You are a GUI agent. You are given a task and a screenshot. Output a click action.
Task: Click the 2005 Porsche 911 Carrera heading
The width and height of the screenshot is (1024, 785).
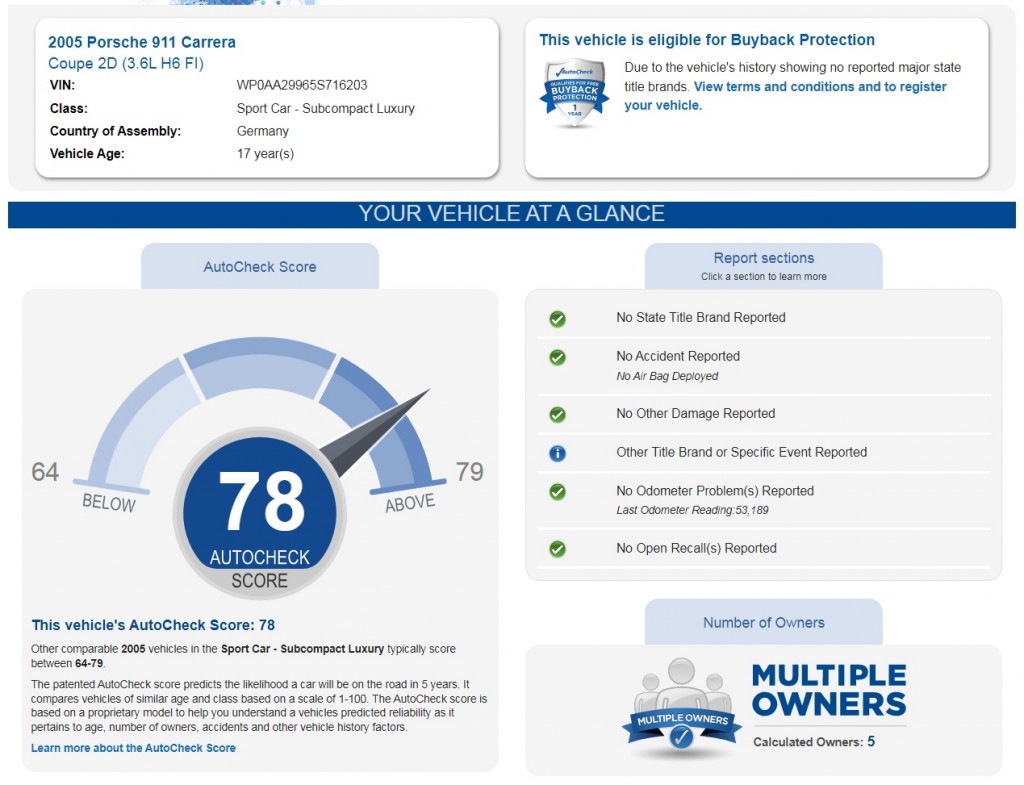point(142,42)
